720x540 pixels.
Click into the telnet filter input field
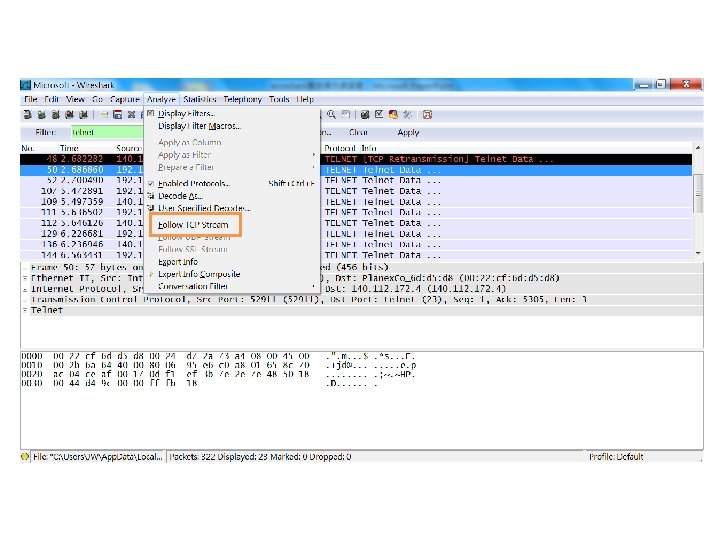point(107,132)
